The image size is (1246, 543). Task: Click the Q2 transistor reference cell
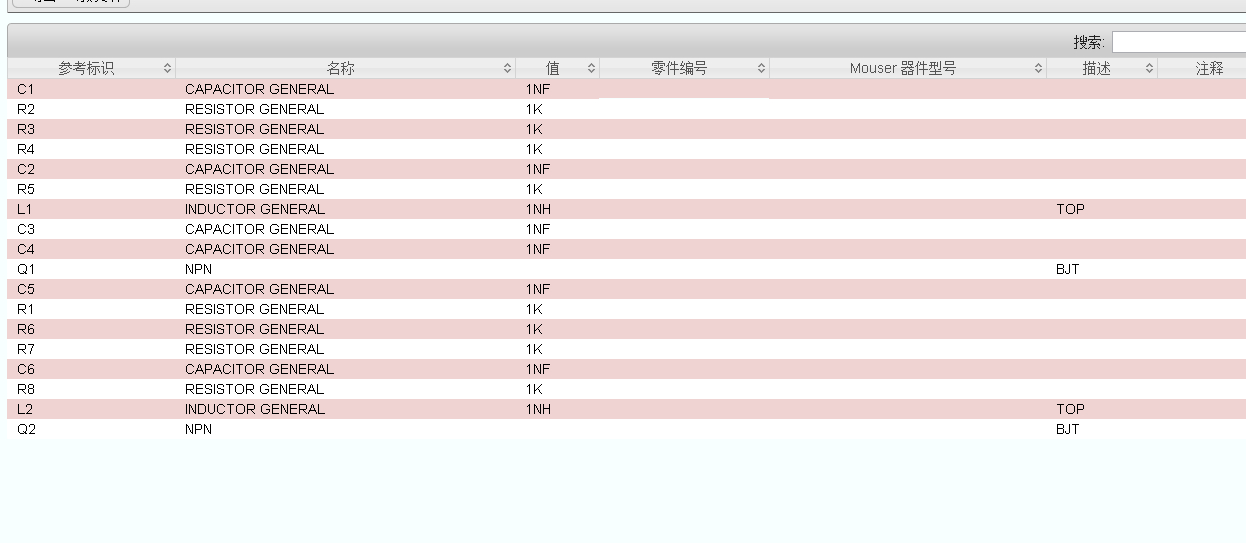click(x=26, y=429)
